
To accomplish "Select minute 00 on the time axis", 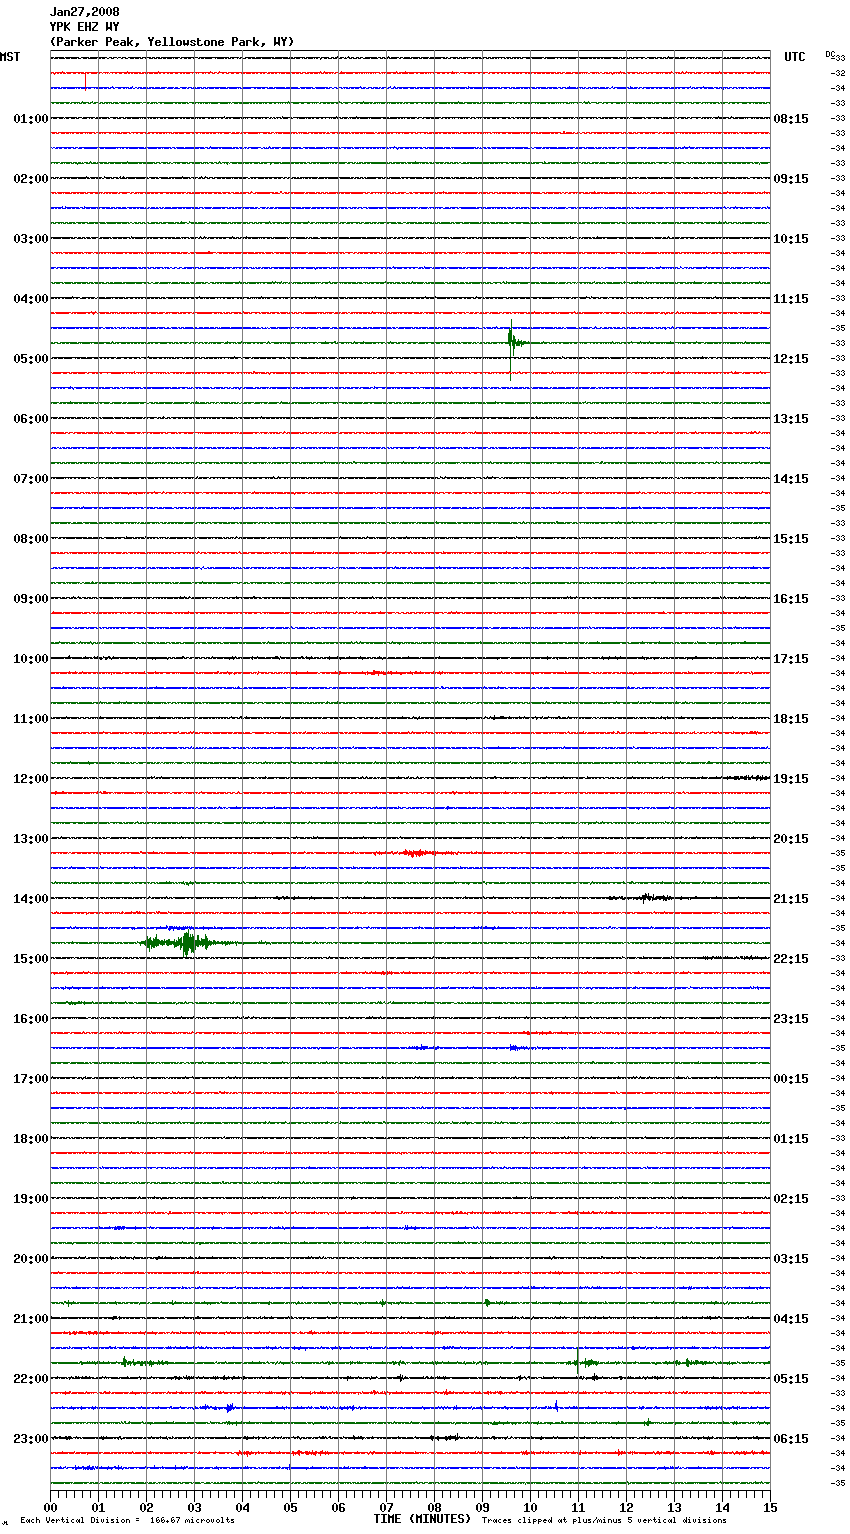I will point(51,1507).
